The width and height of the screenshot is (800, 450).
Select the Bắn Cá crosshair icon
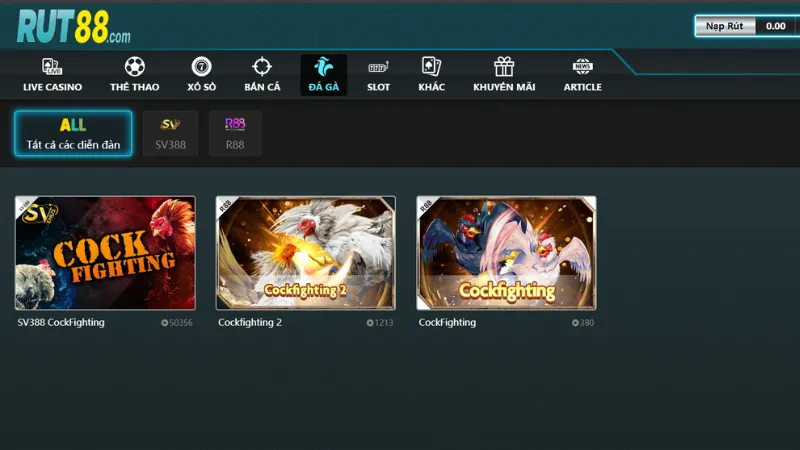tap(262, 66)
